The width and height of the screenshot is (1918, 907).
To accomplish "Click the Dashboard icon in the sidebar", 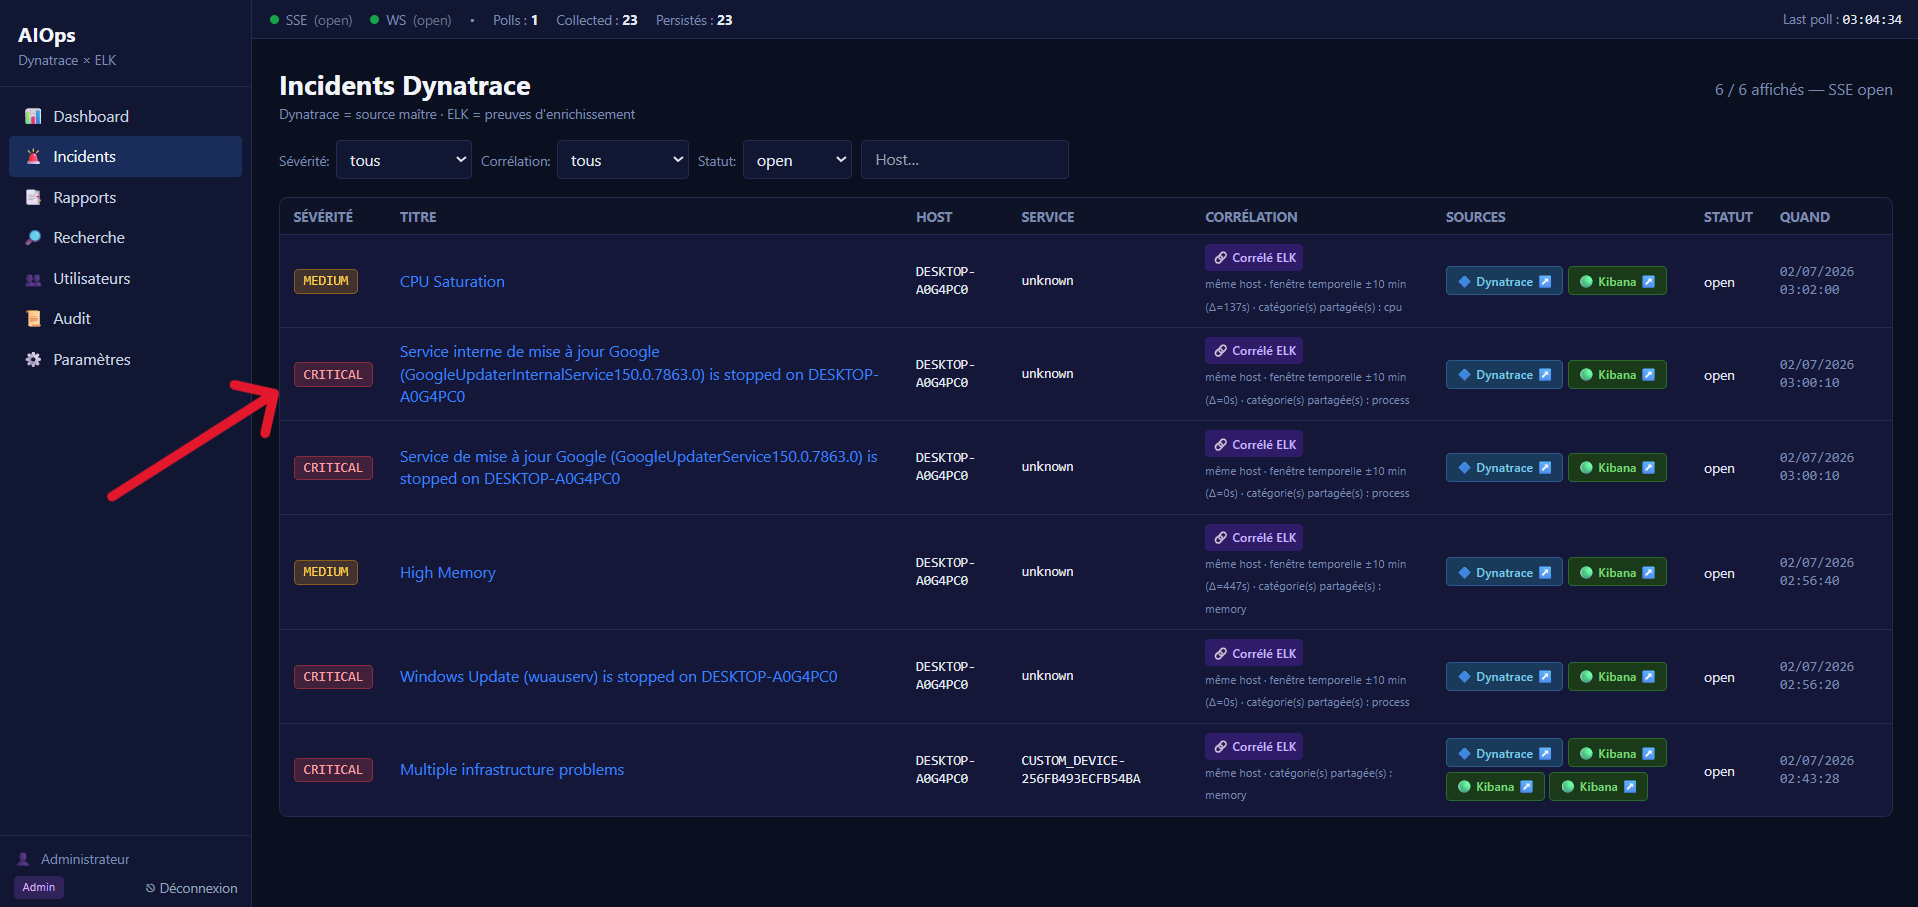I will click(33, 116).
